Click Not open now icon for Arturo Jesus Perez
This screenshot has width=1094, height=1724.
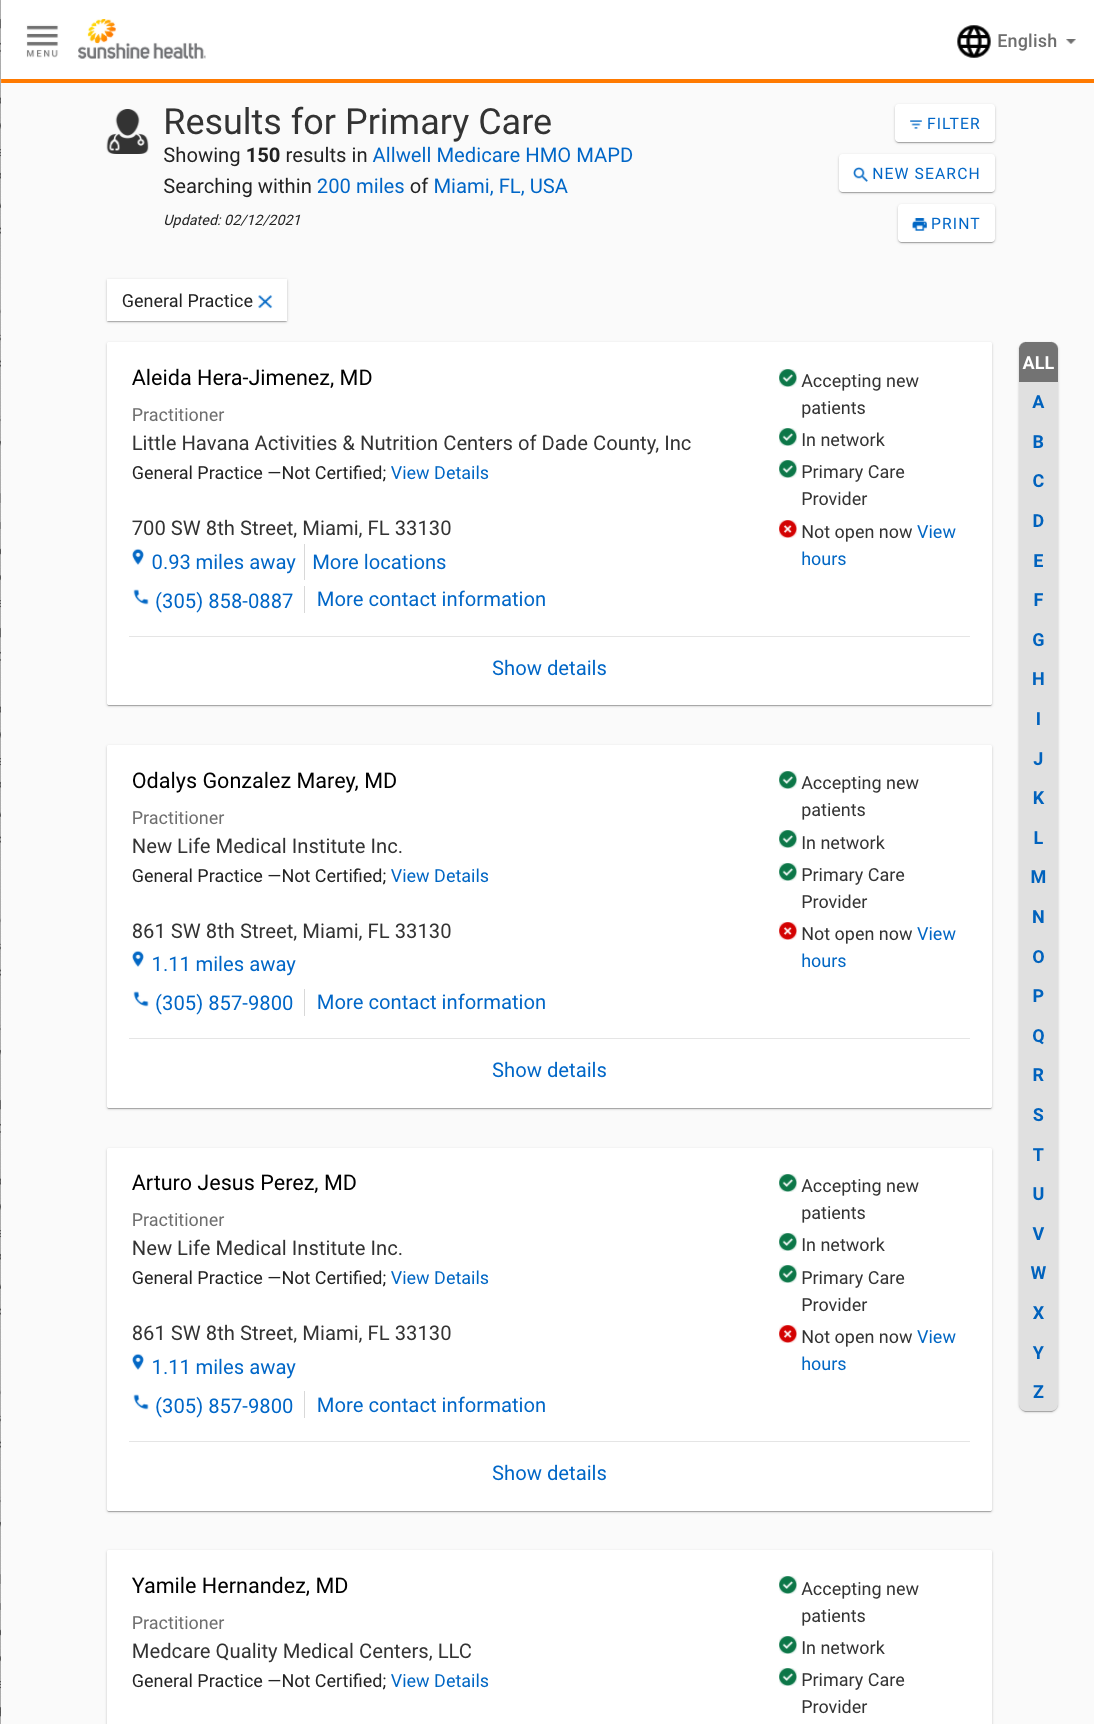coord(788,1334)
